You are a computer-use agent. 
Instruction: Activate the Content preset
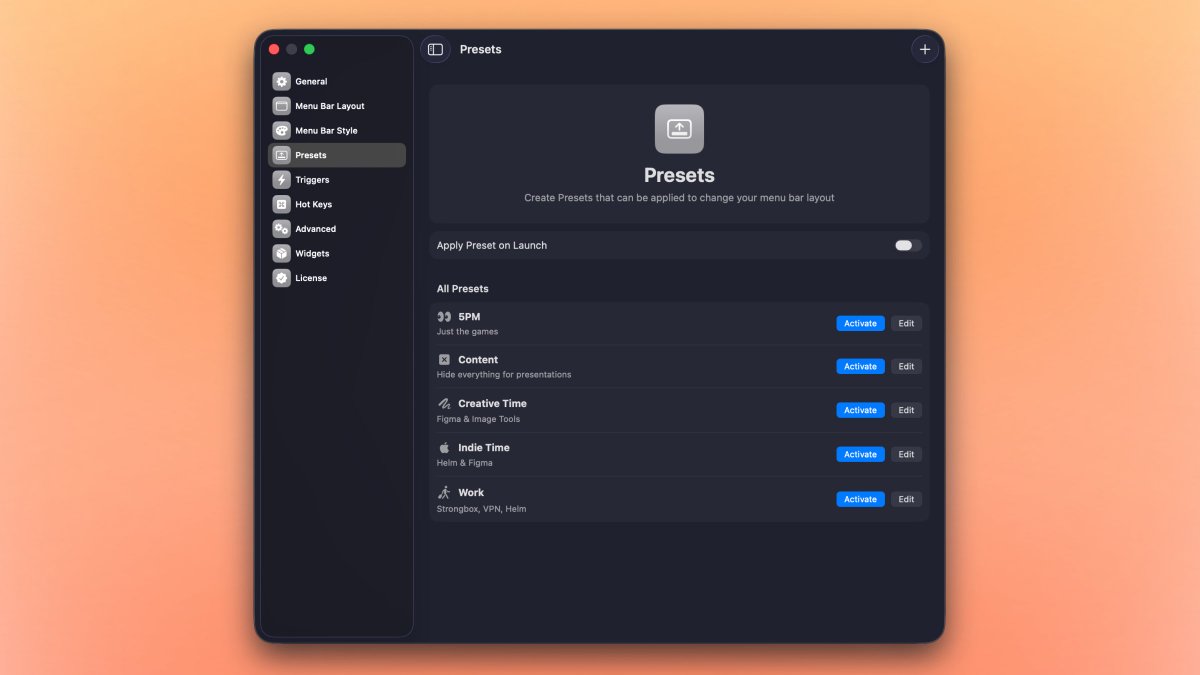click(x=860, y=366)
